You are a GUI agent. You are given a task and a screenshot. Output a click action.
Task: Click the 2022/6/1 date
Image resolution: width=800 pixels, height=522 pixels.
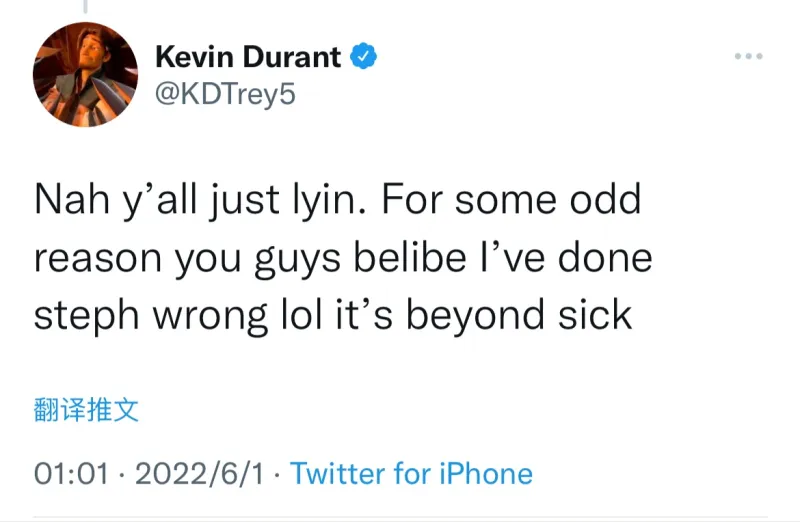pos(200,473)
